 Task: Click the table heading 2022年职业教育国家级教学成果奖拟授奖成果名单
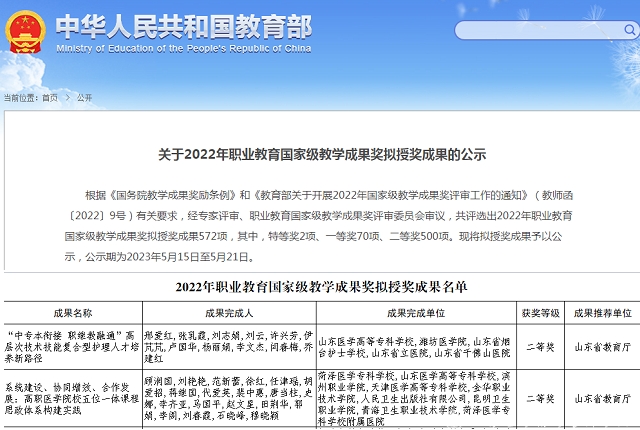point(322,287)
